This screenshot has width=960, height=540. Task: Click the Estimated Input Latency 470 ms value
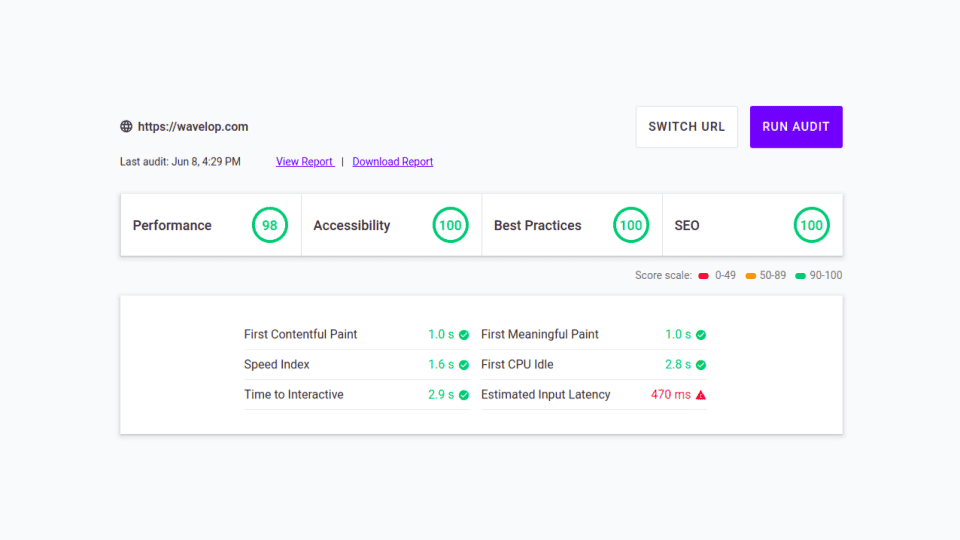pos(670,395)
